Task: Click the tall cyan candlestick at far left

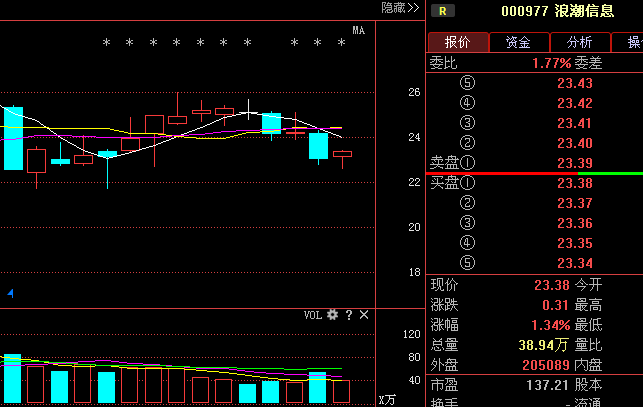Action: point(13,138)
